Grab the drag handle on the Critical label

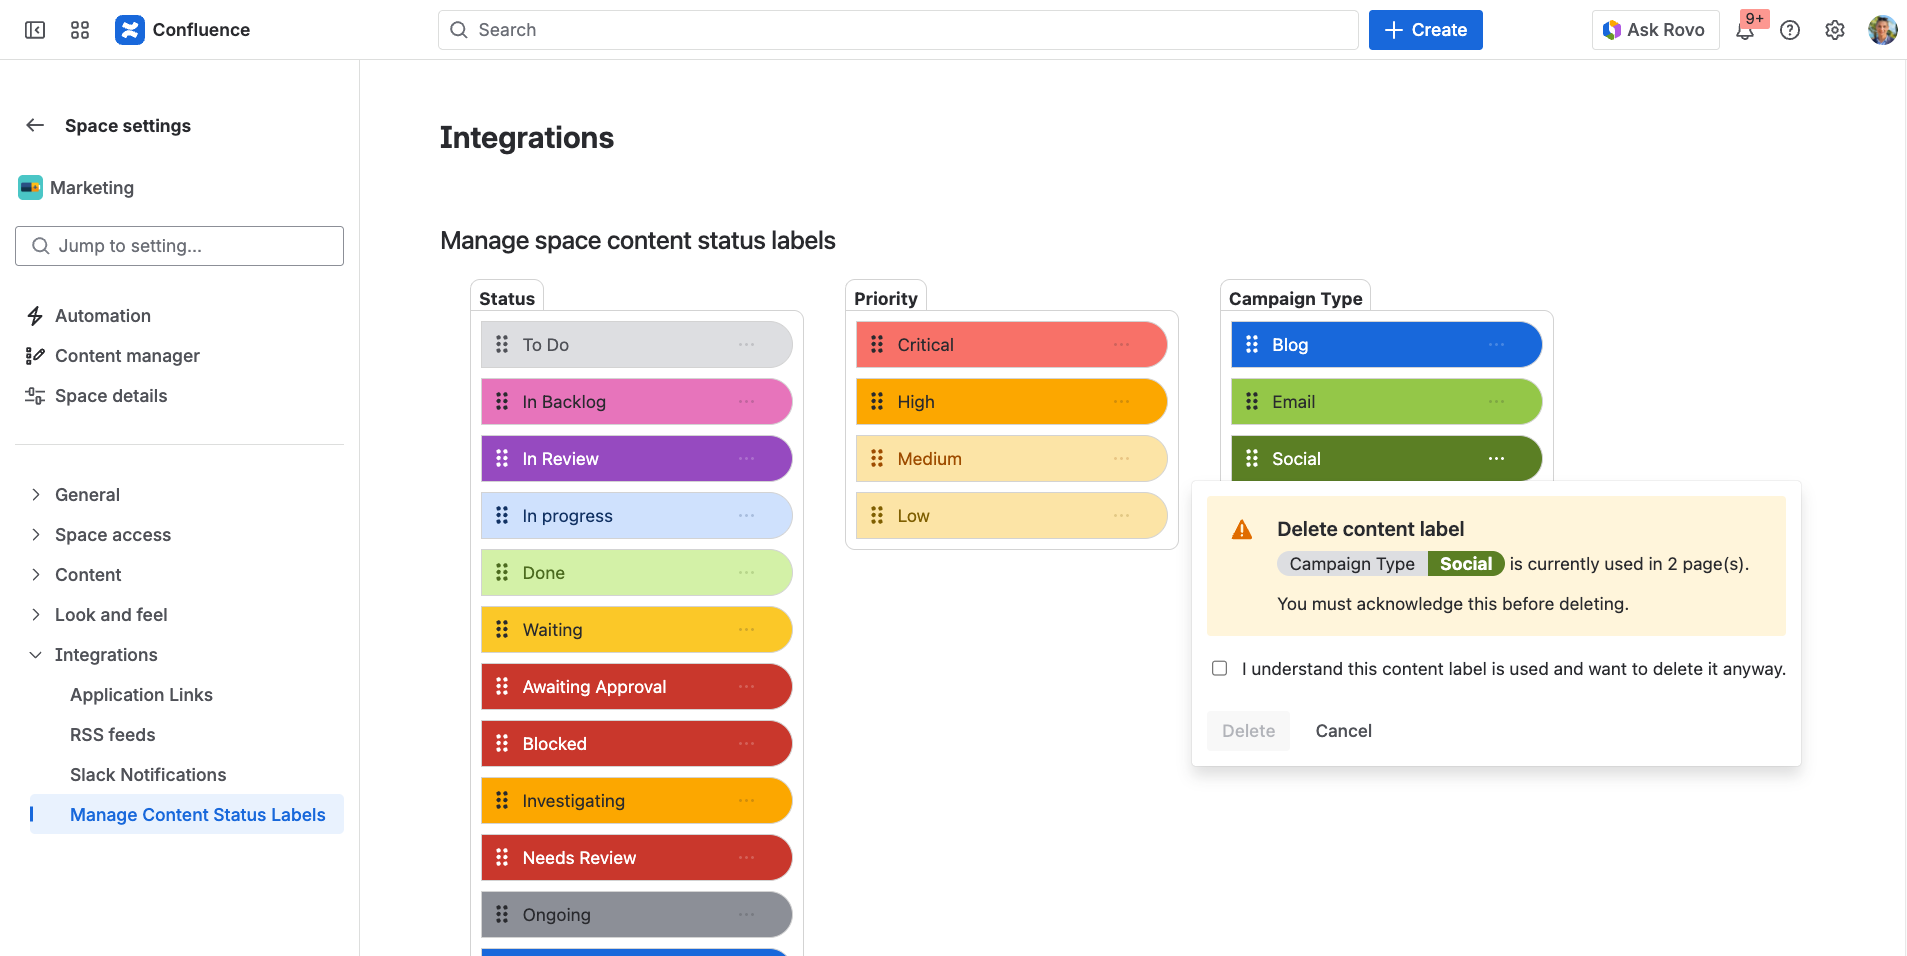tap(877, 345)
